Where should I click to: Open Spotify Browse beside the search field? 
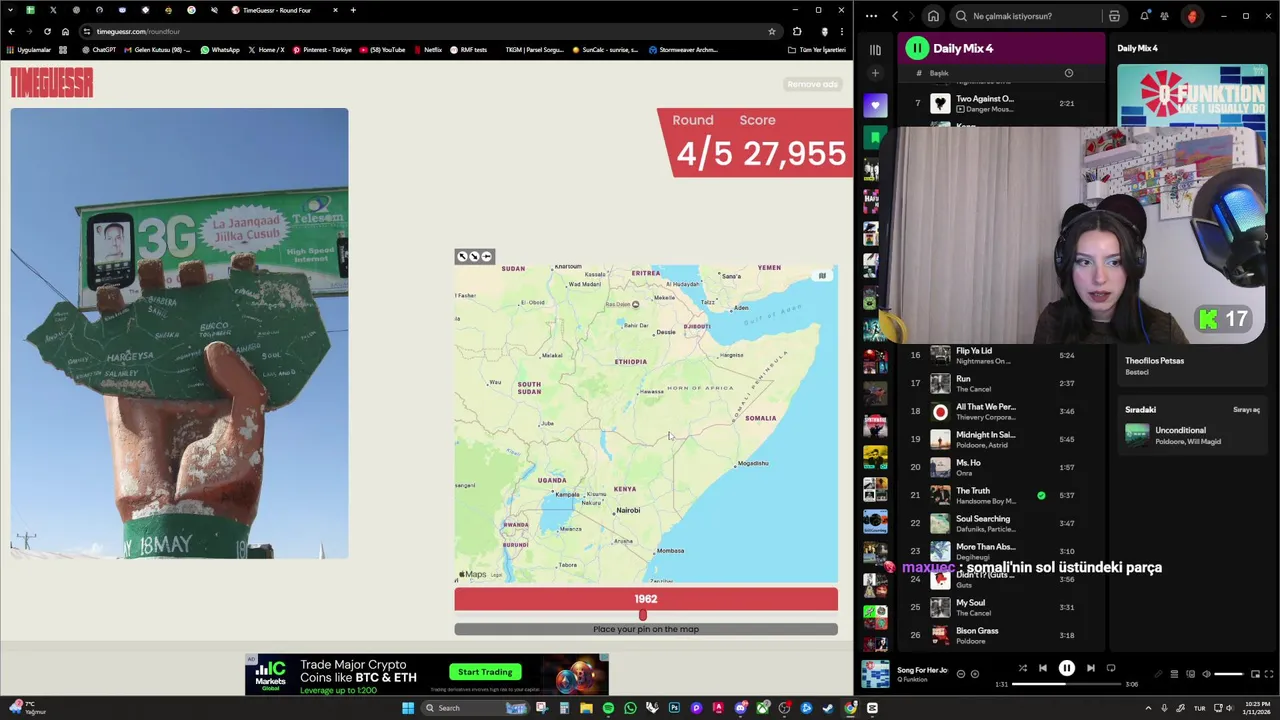tap(1114, 16)
